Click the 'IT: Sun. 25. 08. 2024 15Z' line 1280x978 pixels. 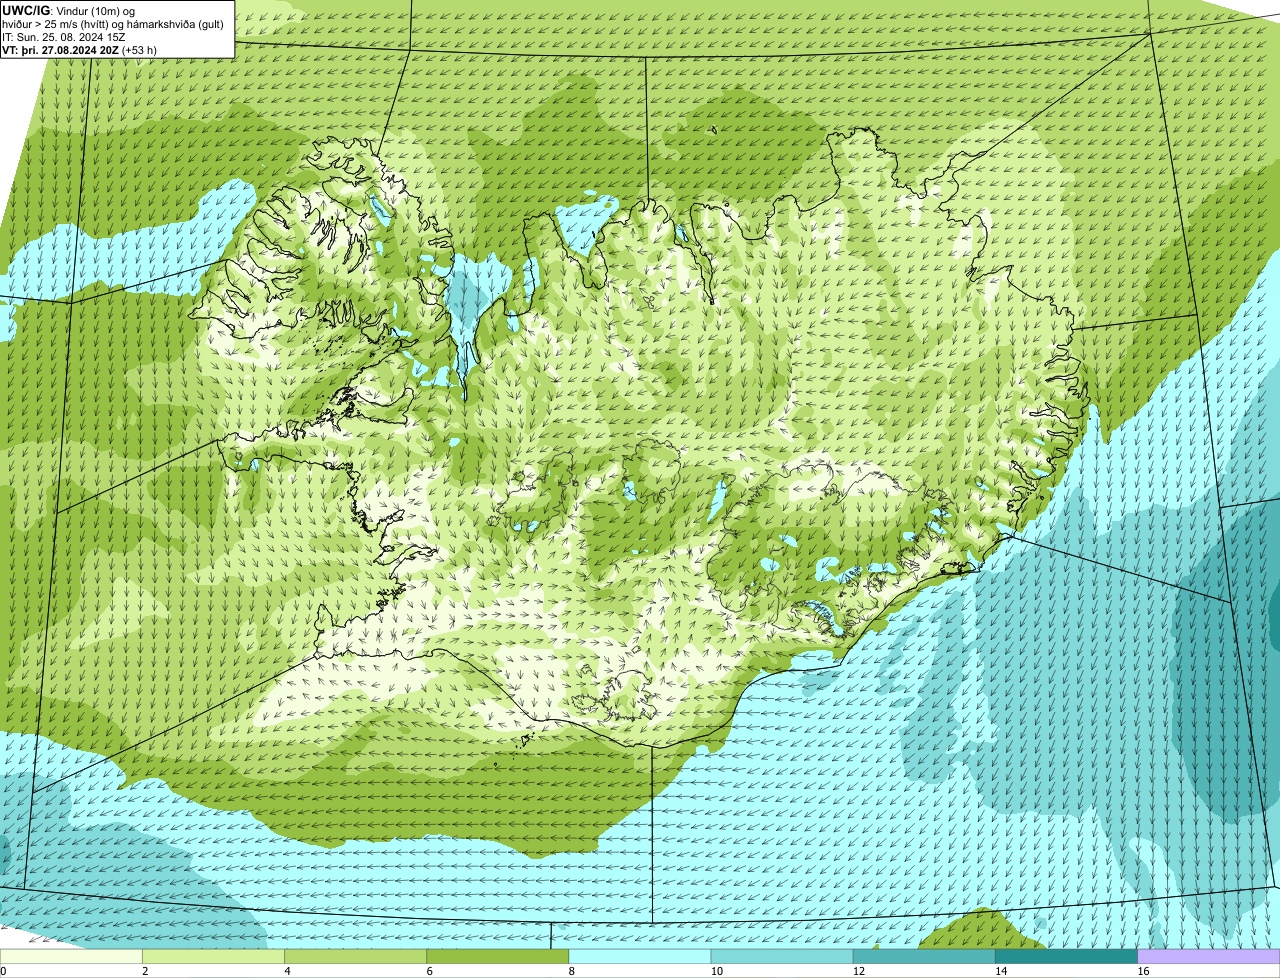point(64,37)
